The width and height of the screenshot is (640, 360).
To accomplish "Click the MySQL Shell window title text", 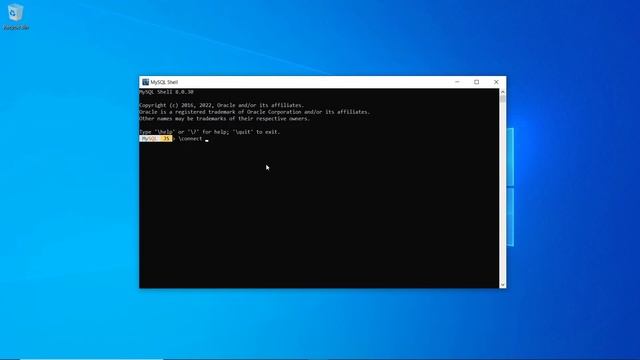I will tap(164, 82).
